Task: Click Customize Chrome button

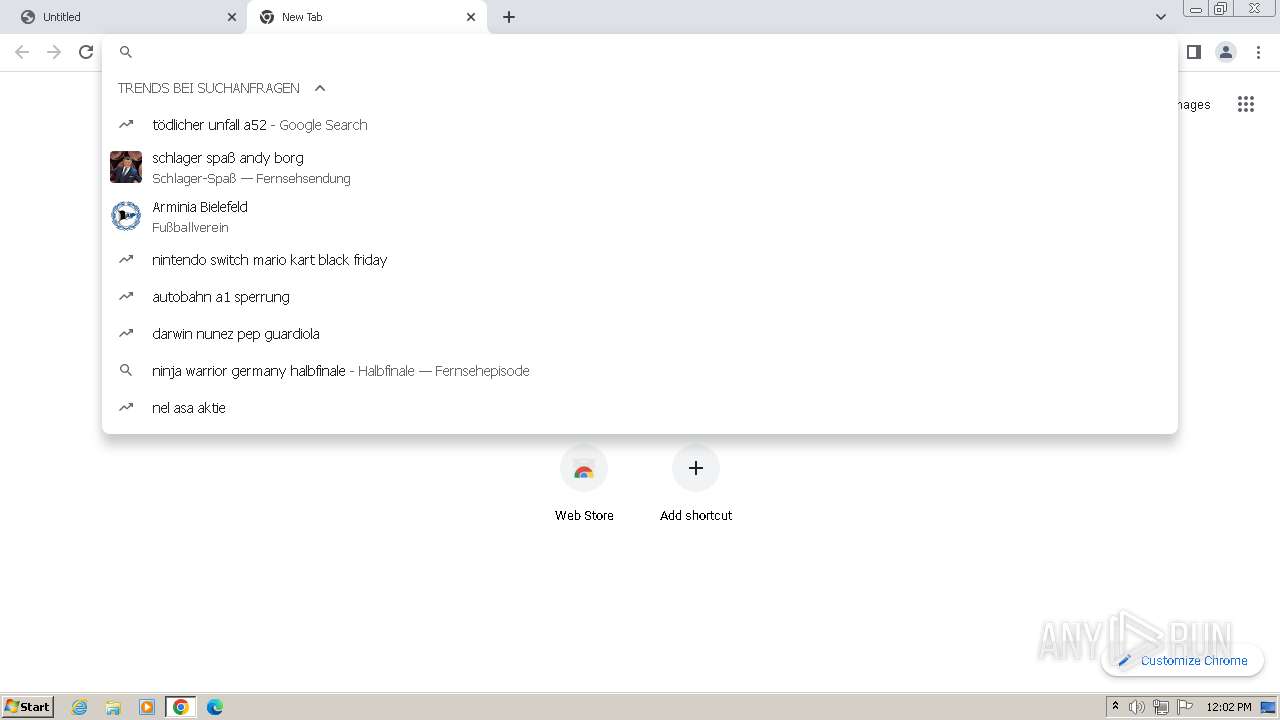Action: pos(1182,660)
